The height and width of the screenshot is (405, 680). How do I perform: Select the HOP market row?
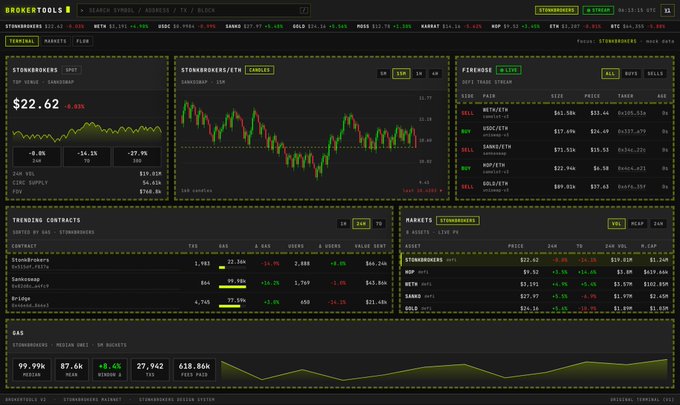click(x=536, y=272)
